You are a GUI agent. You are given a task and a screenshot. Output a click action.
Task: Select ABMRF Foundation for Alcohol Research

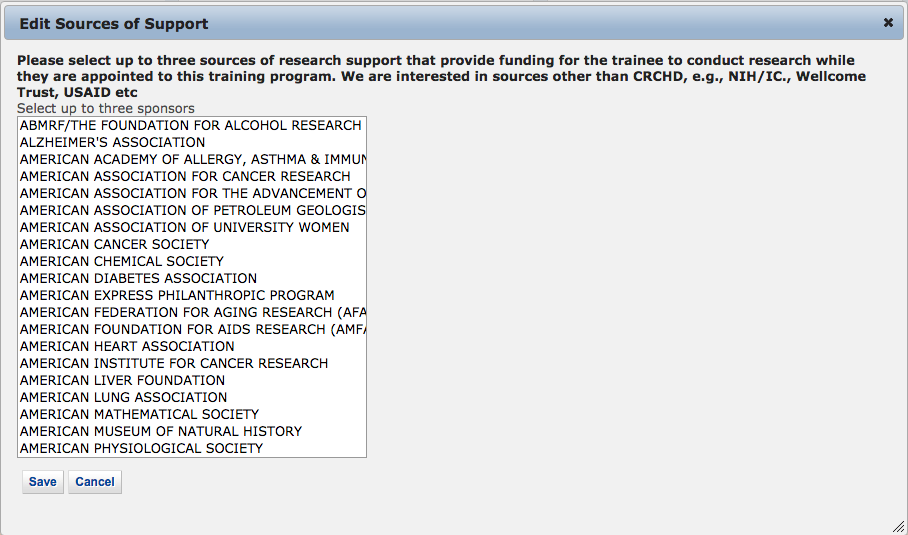(190, 126)
